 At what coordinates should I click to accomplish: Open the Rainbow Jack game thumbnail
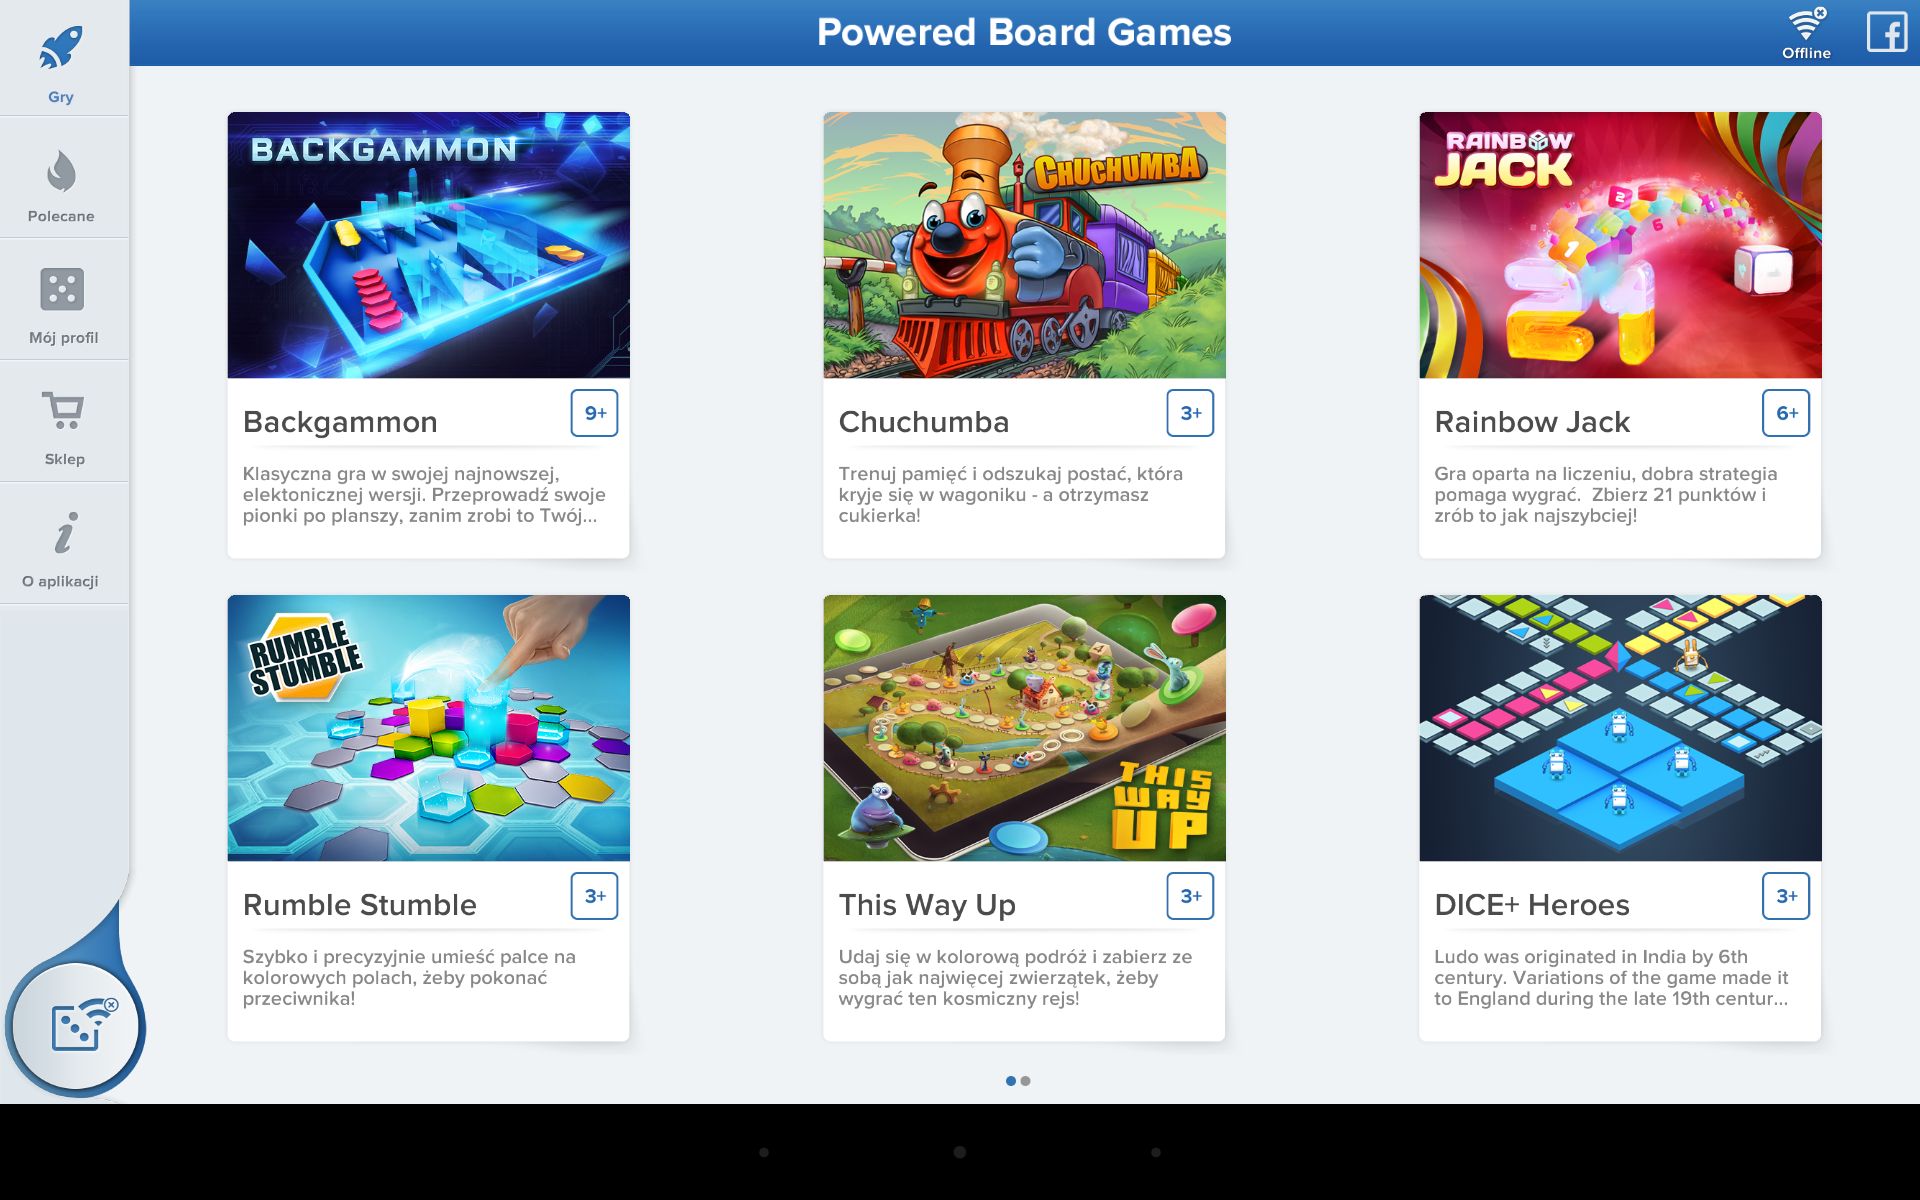pos(1620,245)
